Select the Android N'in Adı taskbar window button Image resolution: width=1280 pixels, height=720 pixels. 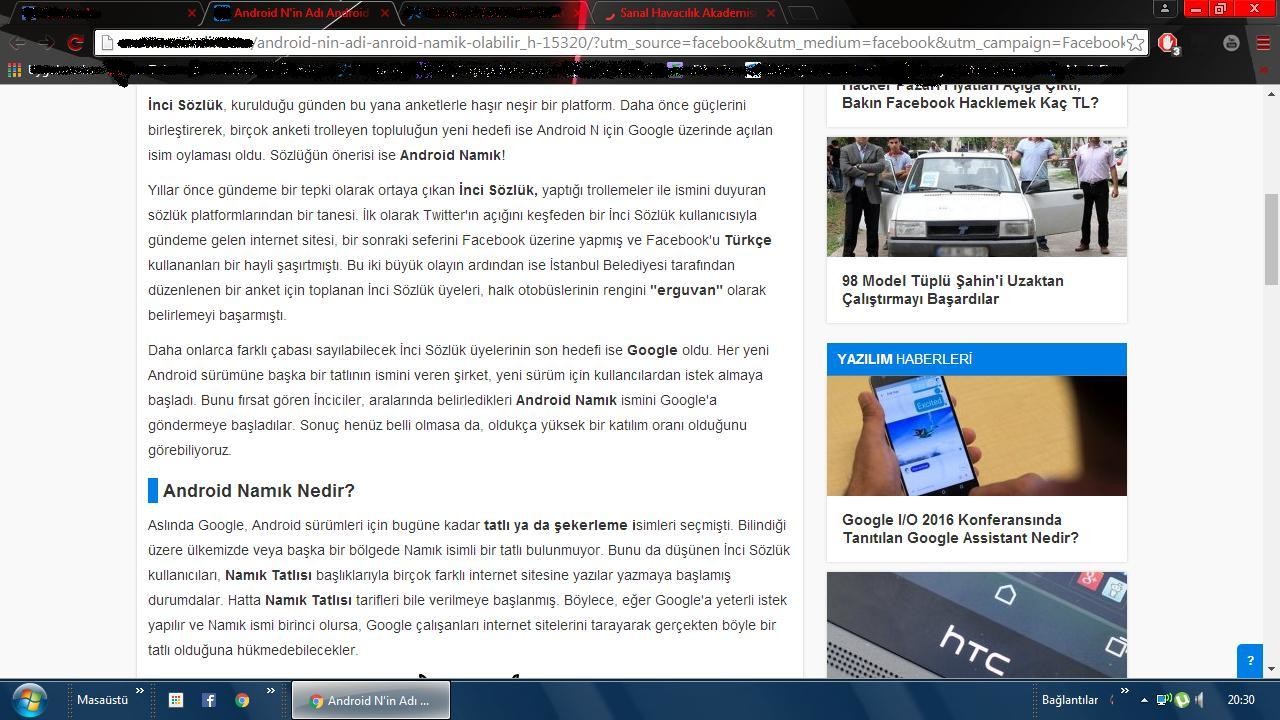371,700
